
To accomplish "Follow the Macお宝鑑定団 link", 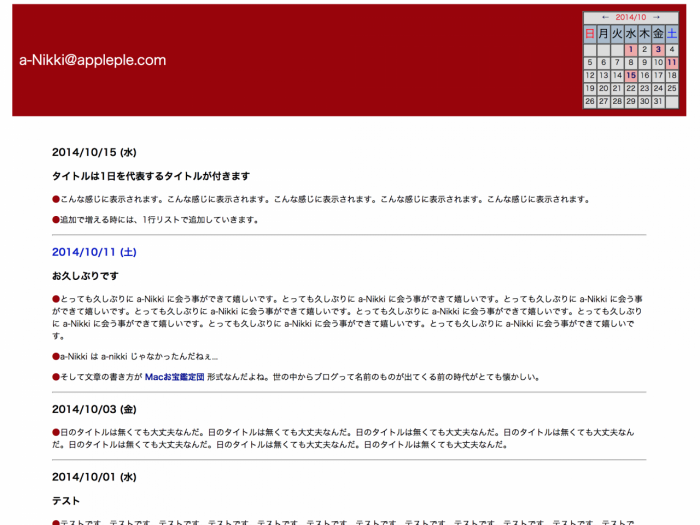I will pos(175,377).
